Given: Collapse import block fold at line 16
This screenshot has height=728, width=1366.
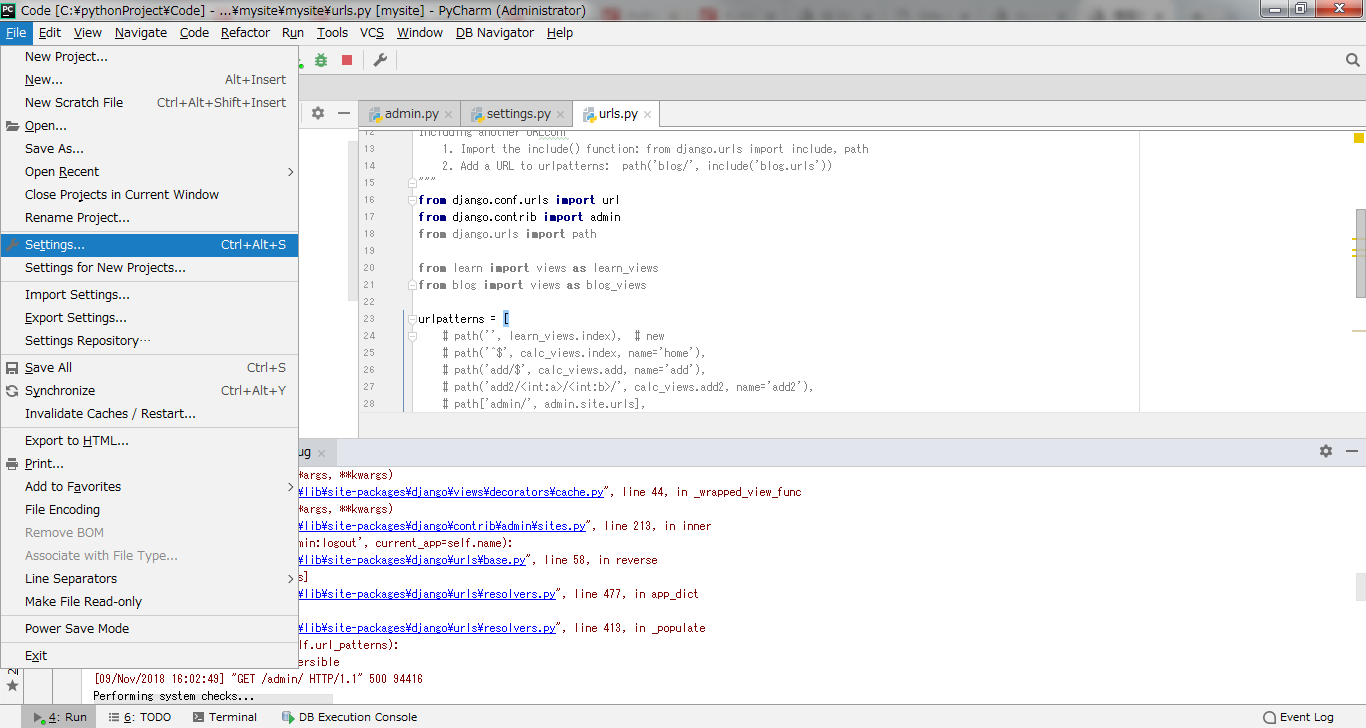Looking at the screenshot, I should click(411, 200).
